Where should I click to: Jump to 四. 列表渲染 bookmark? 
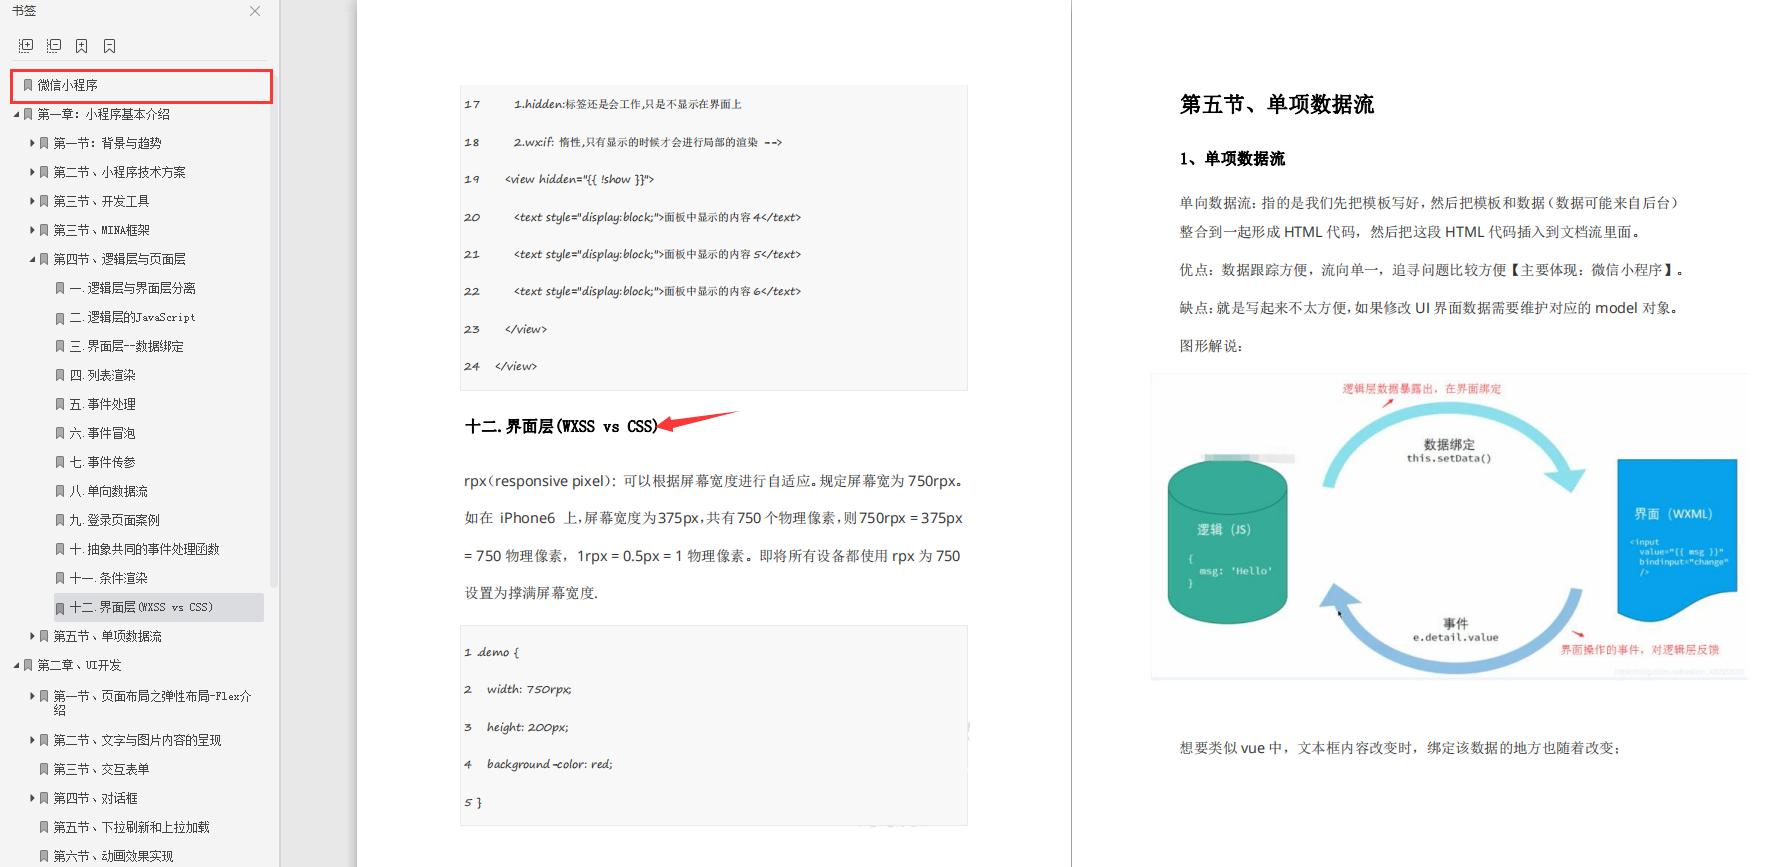point(102,376)
